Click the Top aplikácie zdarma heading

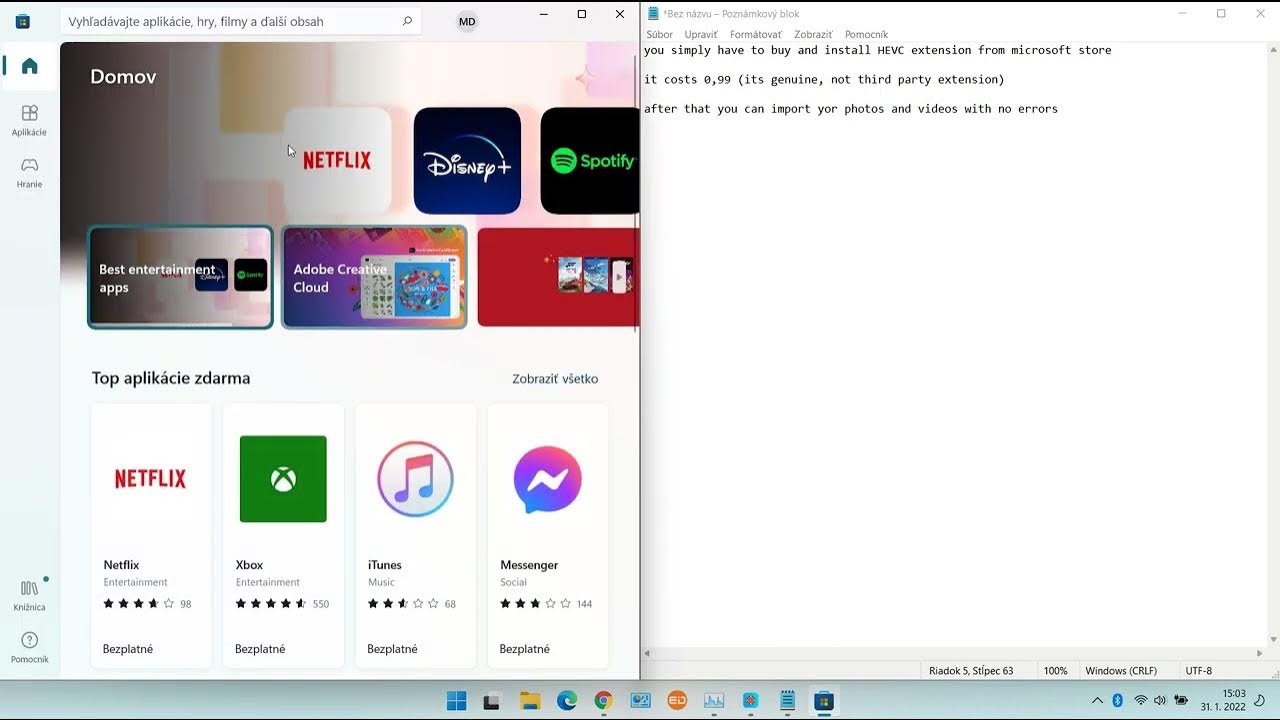(x=171, y=378)
